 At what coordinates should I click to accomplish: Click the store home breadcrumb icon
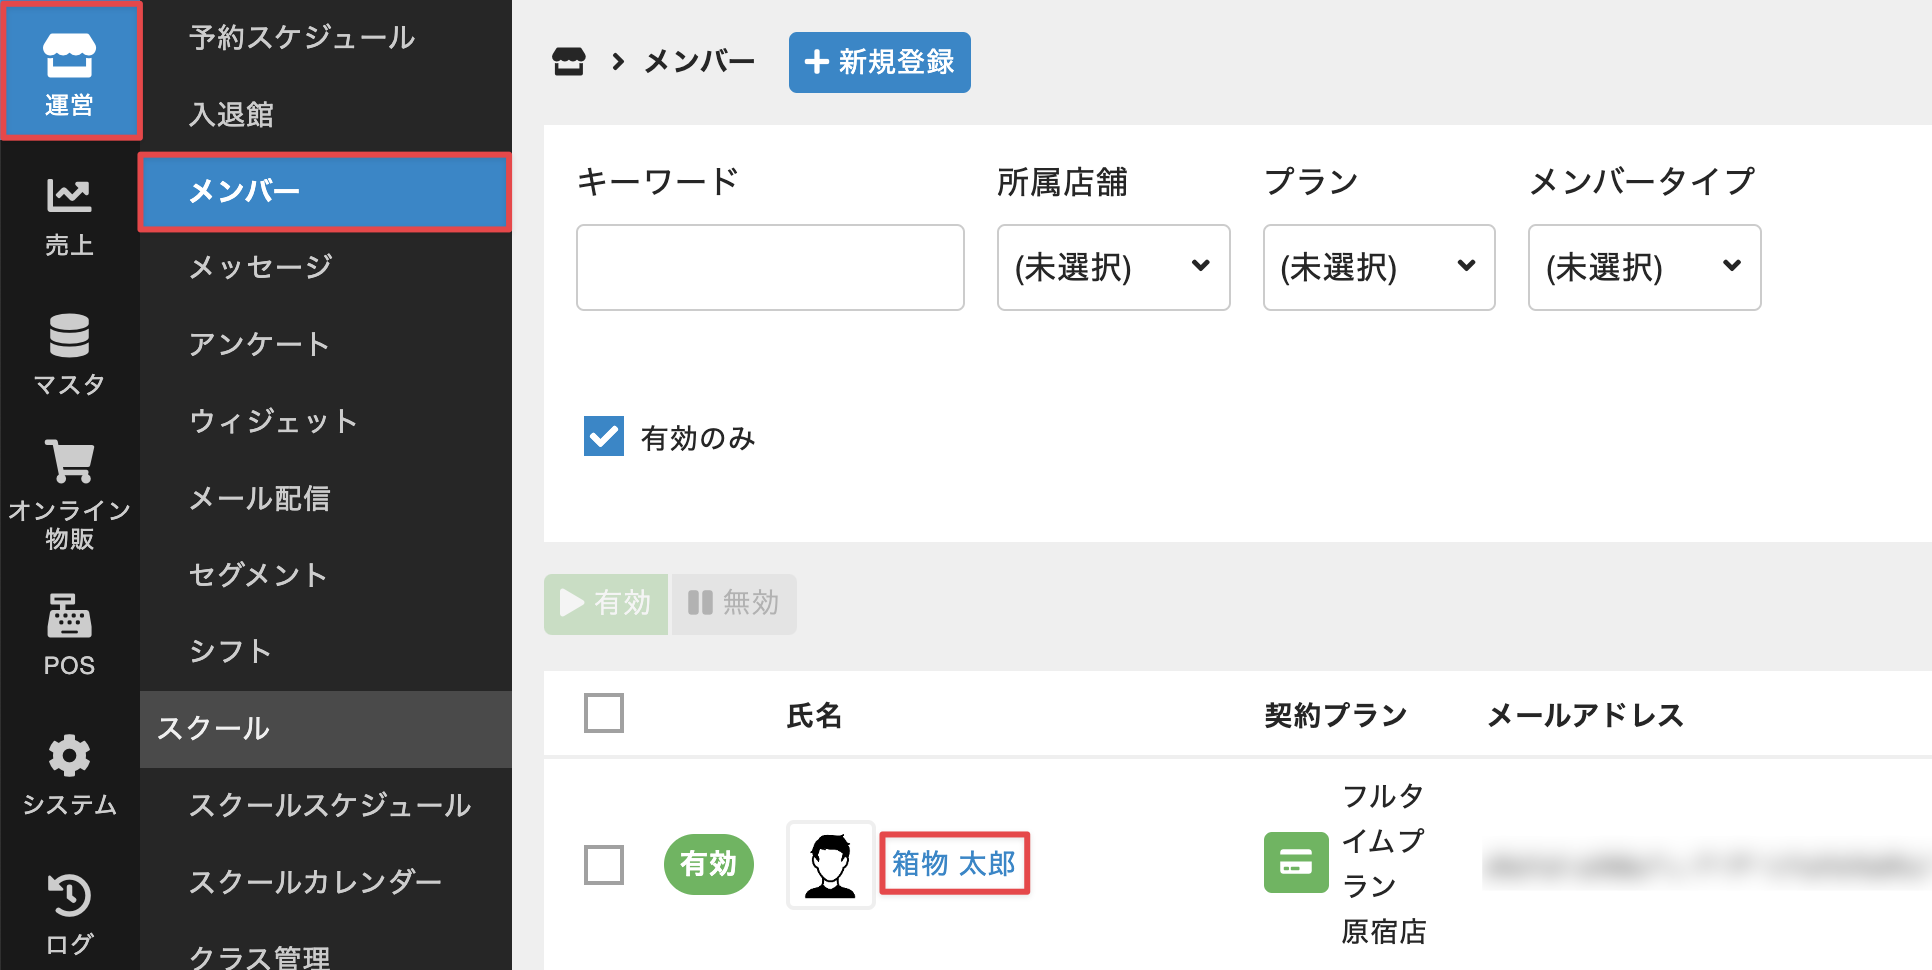coord(568,62)
